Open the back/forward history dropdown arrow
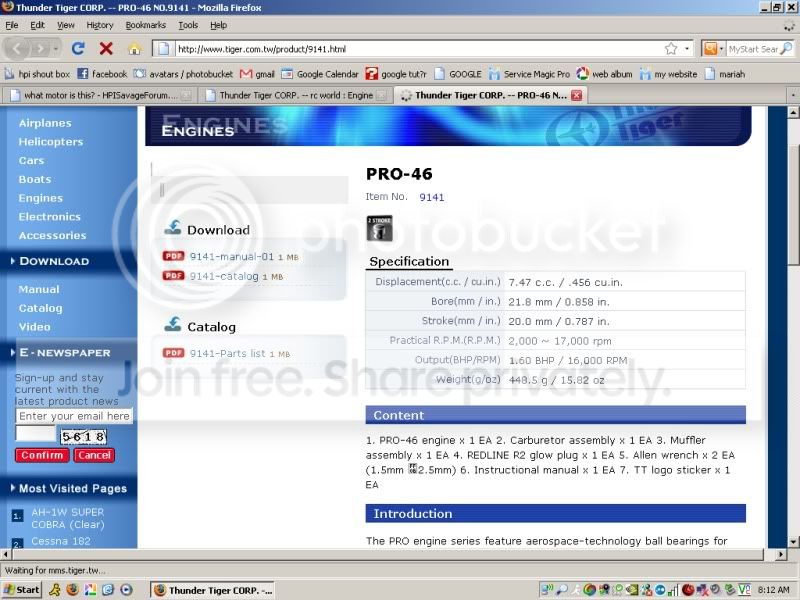This screenshot has width=800, height=600. pyautogui.click(x=56, y=49)
